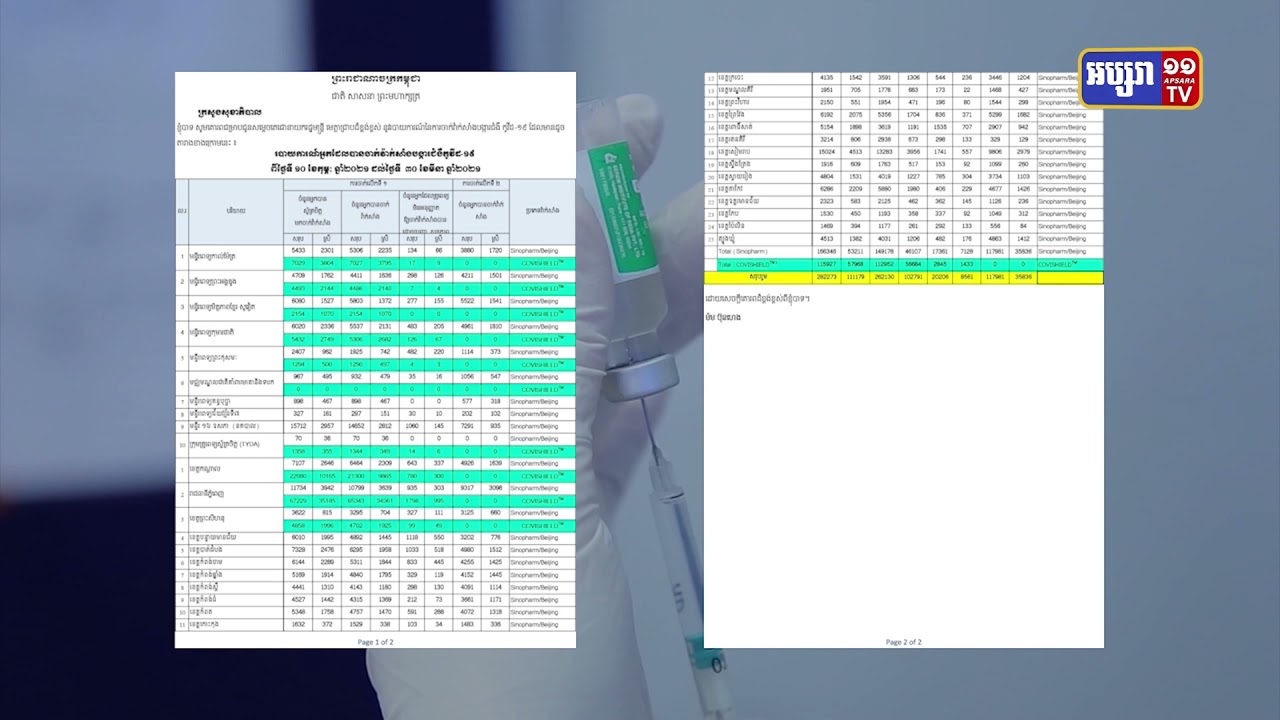The width and height of the screenshot is (1280, 720).
Task: Click row 1 first value 5433
Action: click(298, 249)
